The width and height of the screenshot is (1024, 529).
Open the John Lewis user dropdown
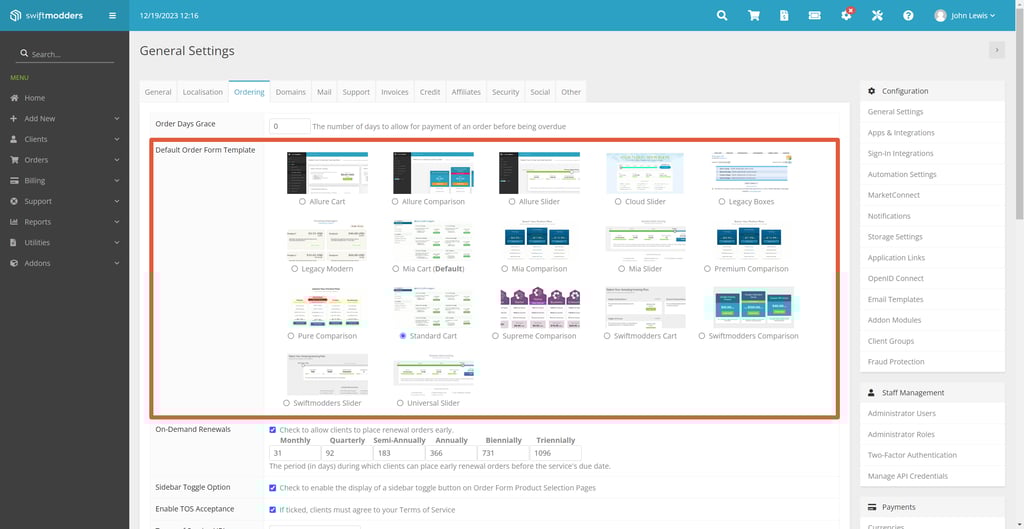(x=965, y=16)
